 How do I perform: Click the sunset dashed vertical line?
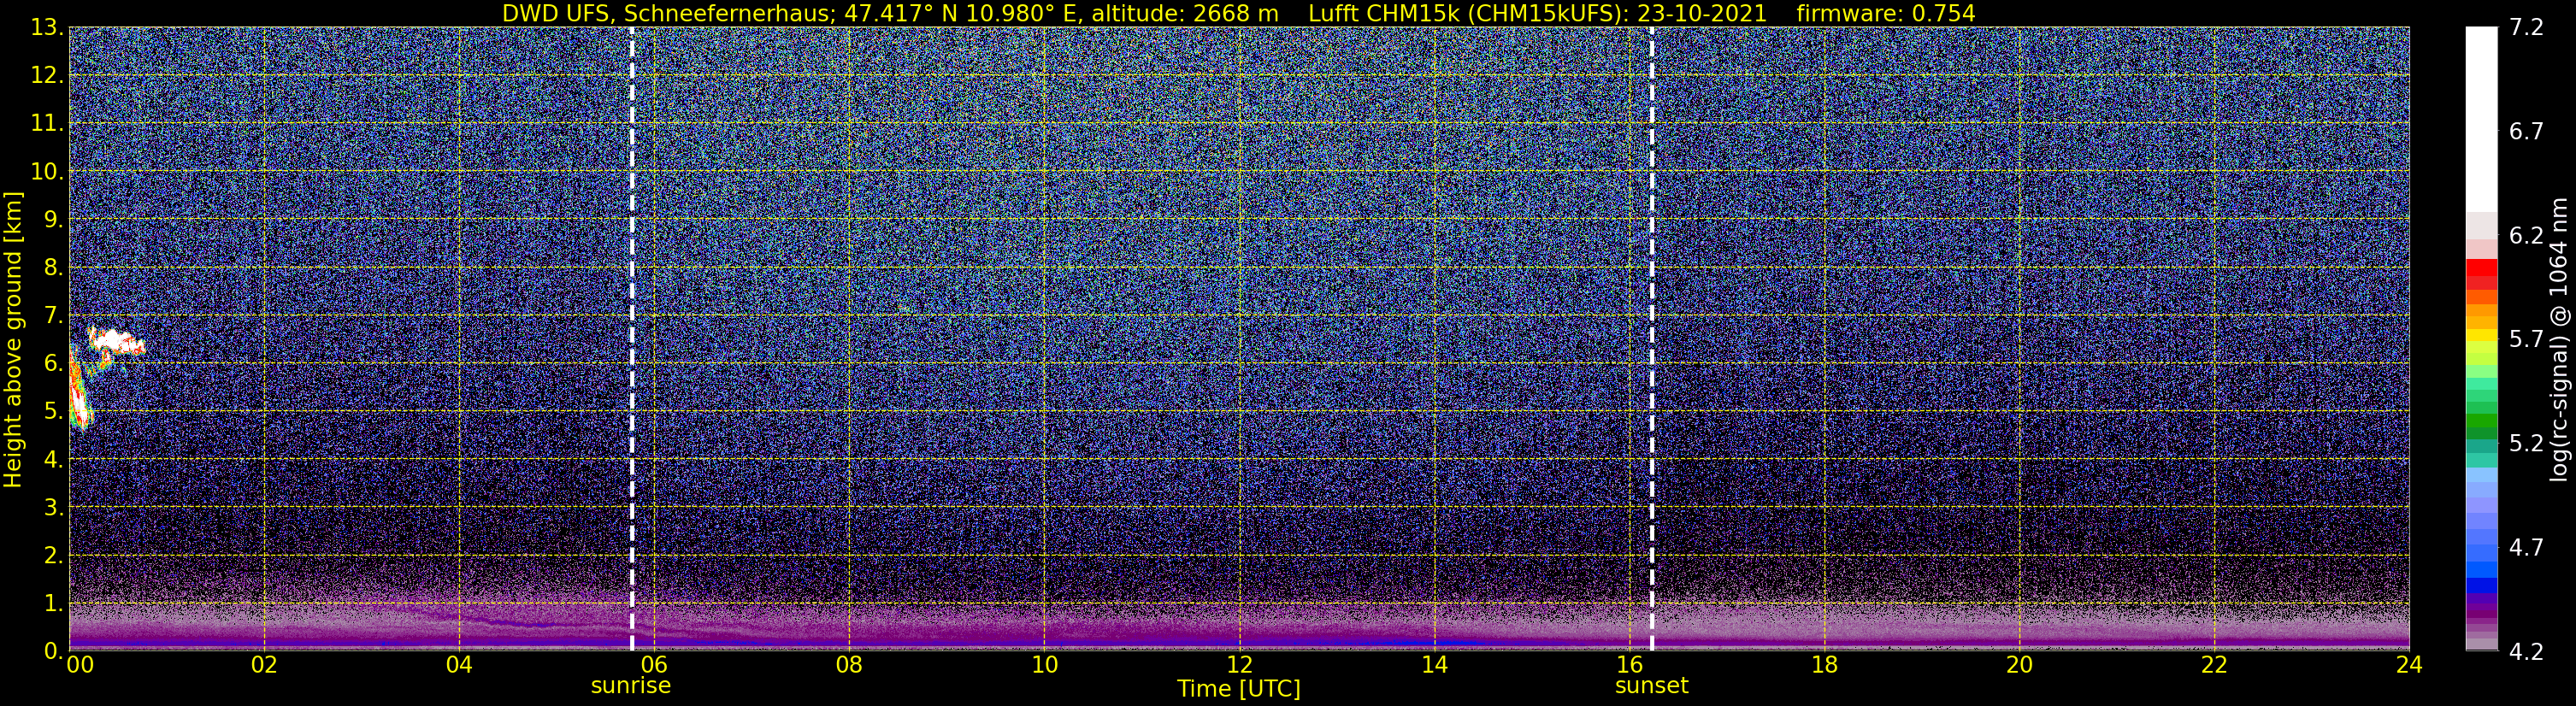tap(1651, 338)
